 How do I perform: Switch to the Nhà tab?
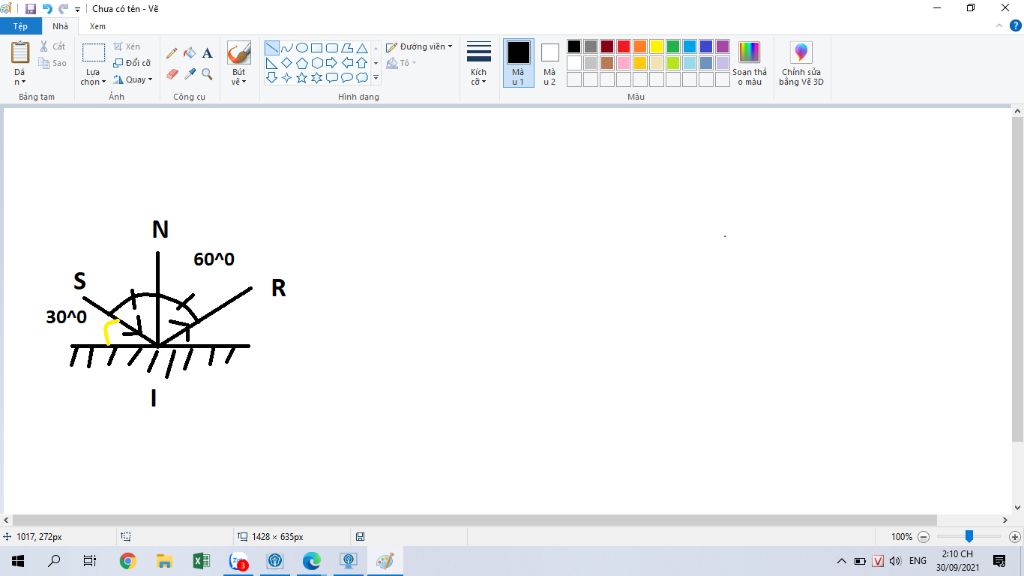click(60, 26)
